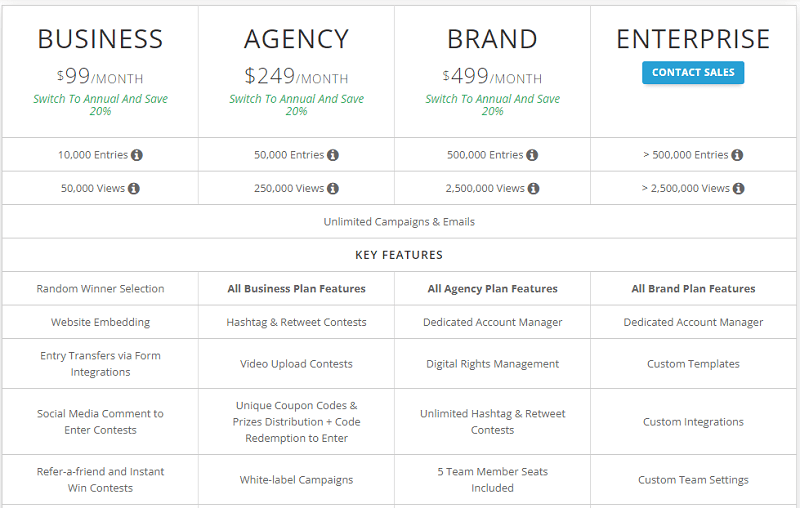Click info icon beside > 500,000 Entries
800x508 pixels.
pyautogui.click(x=737, y=155)
